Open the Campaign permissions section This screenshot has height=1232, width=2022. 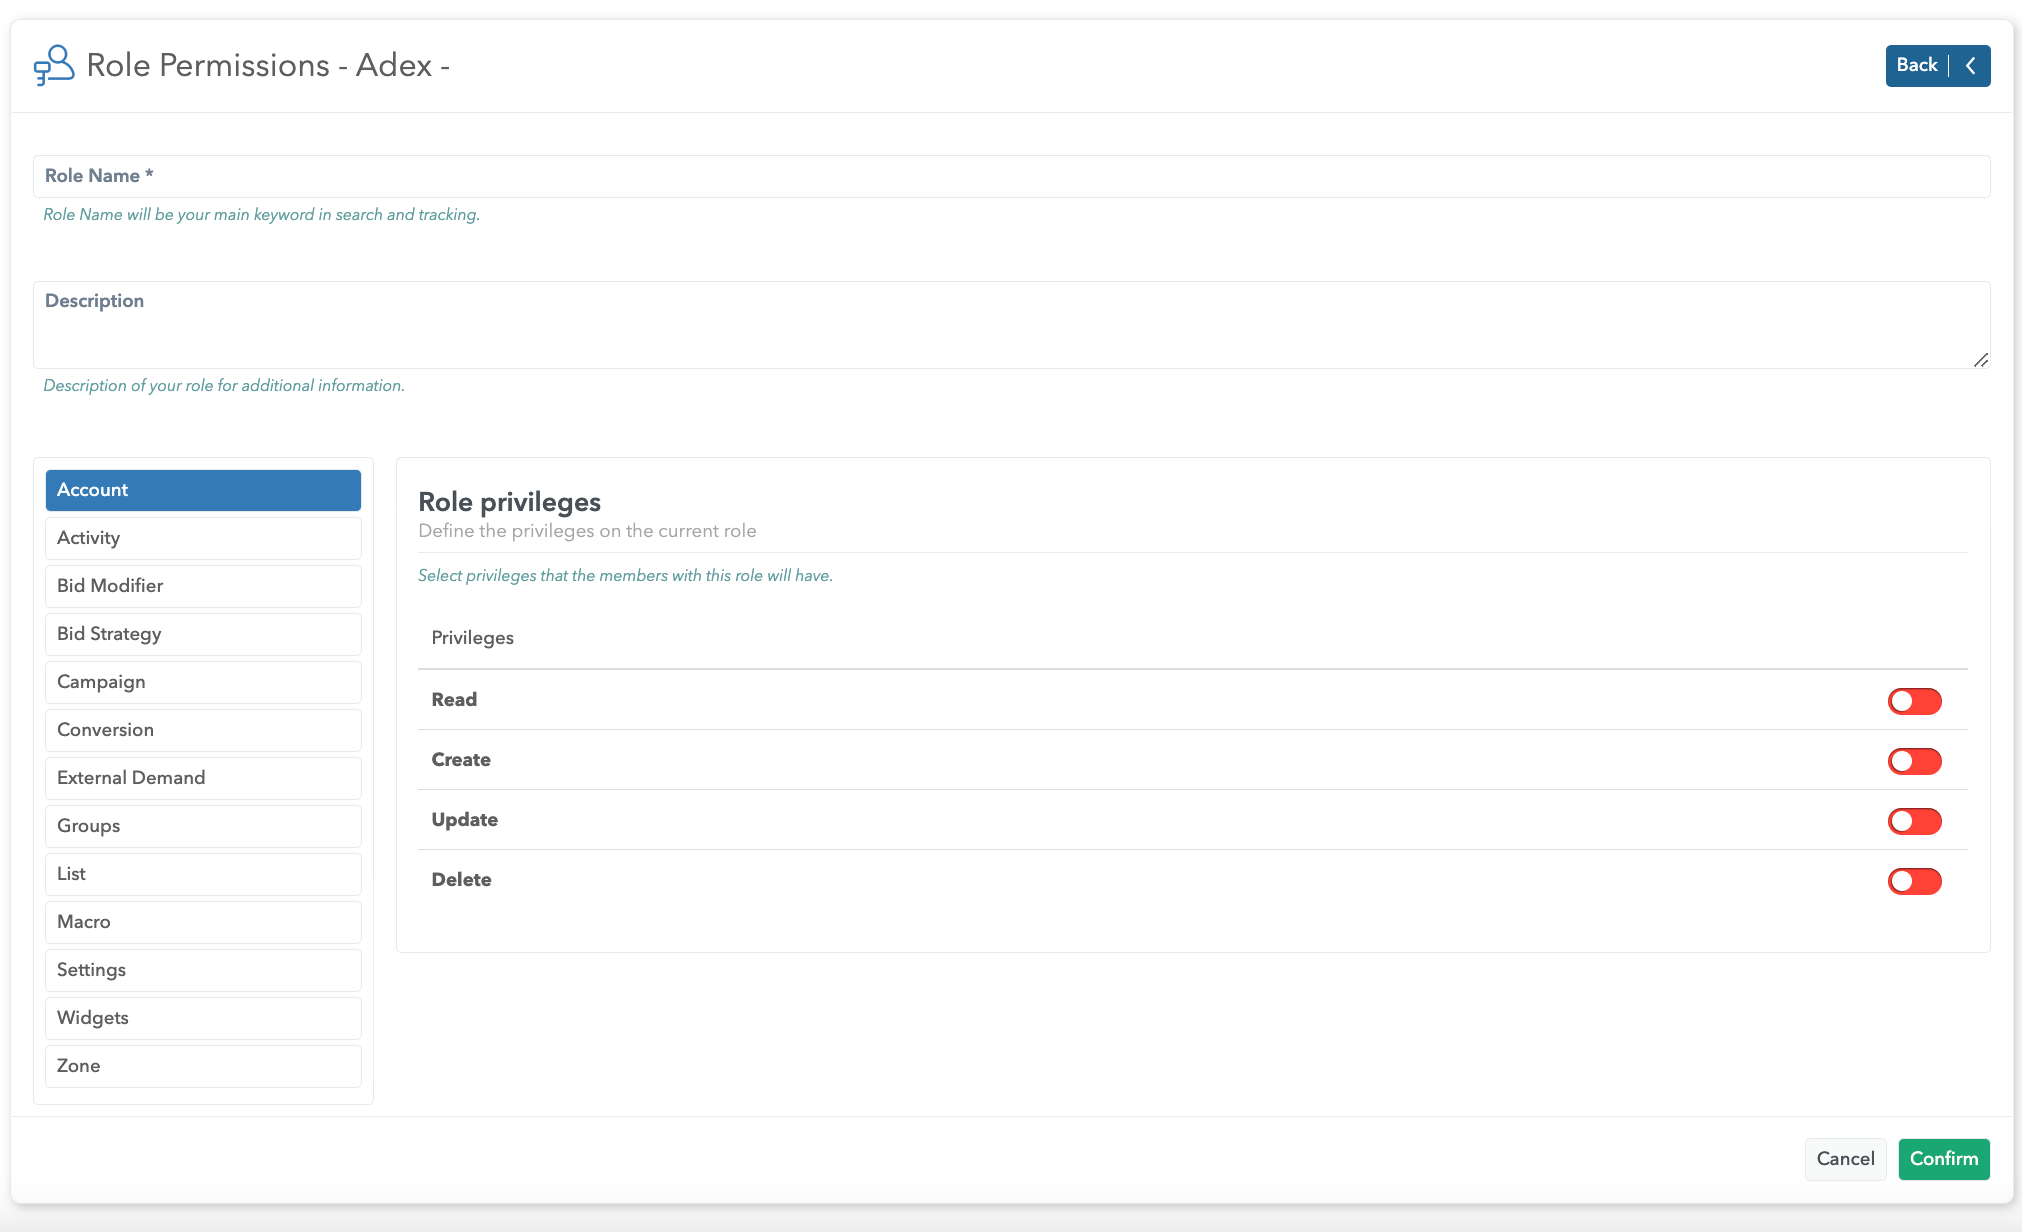pyautogui.click(x=203, y=682)
